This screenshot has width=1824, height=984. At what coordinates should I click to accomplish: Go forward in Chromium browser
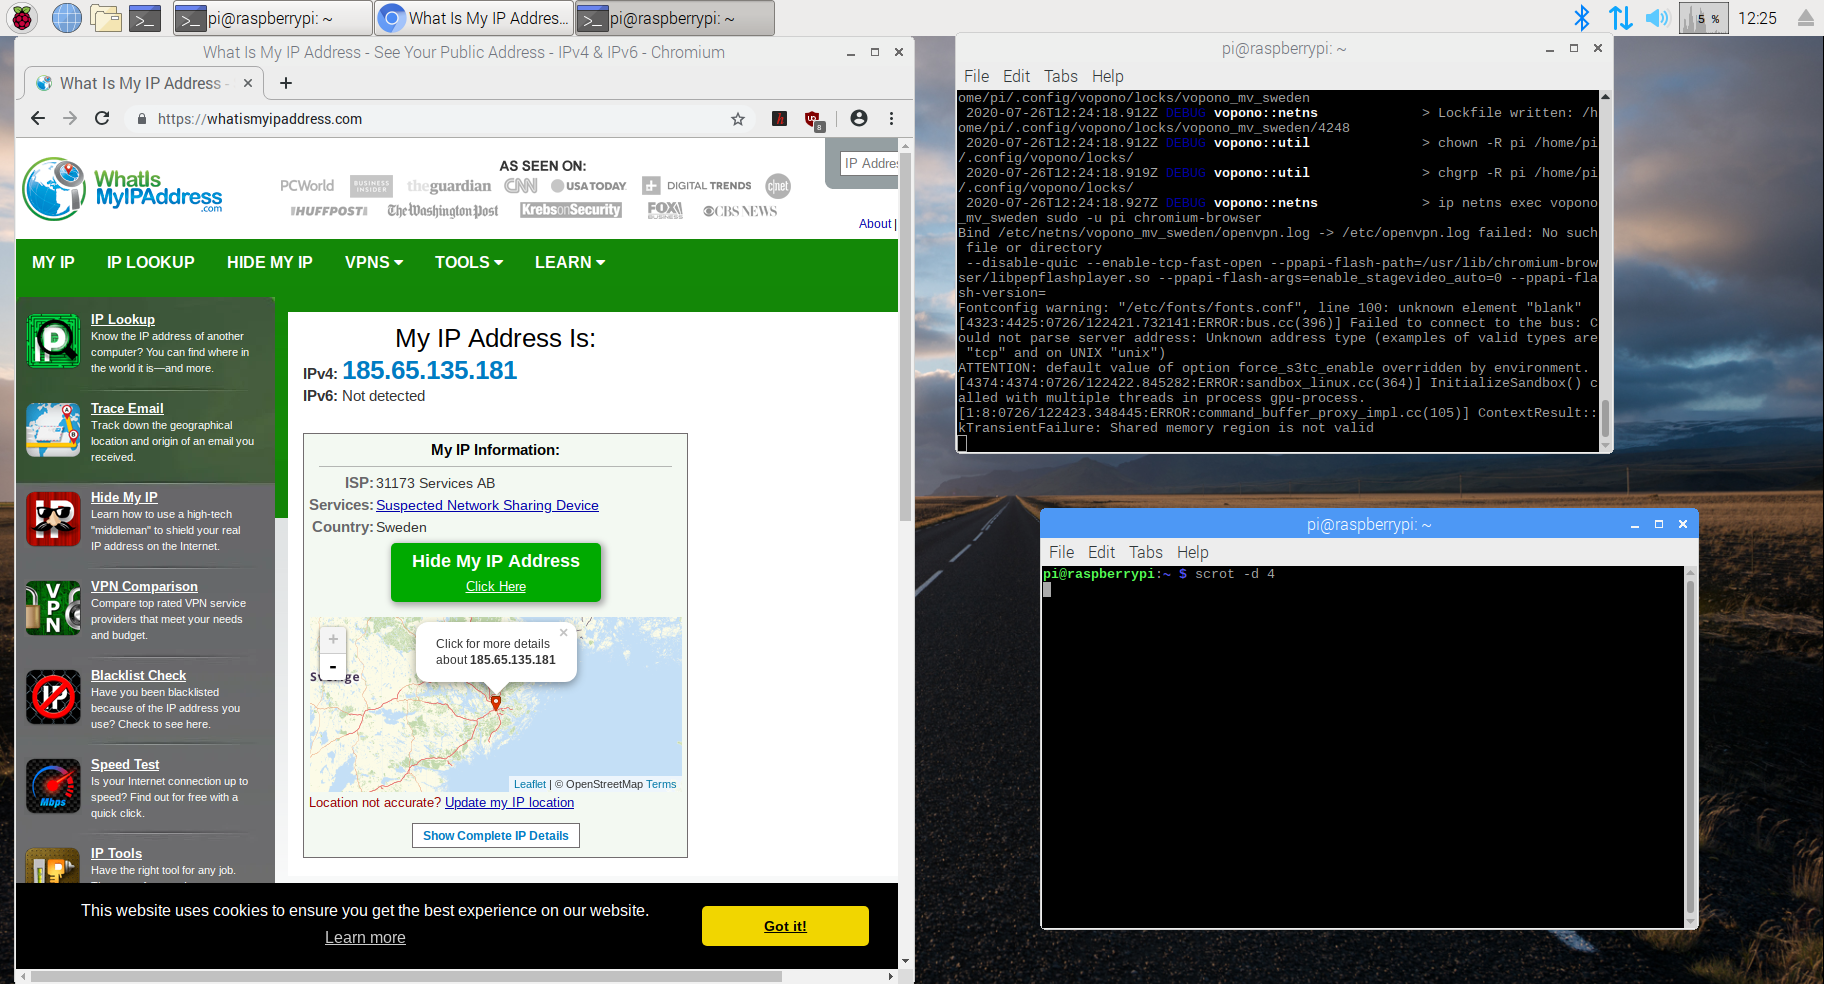pos(70,118)
